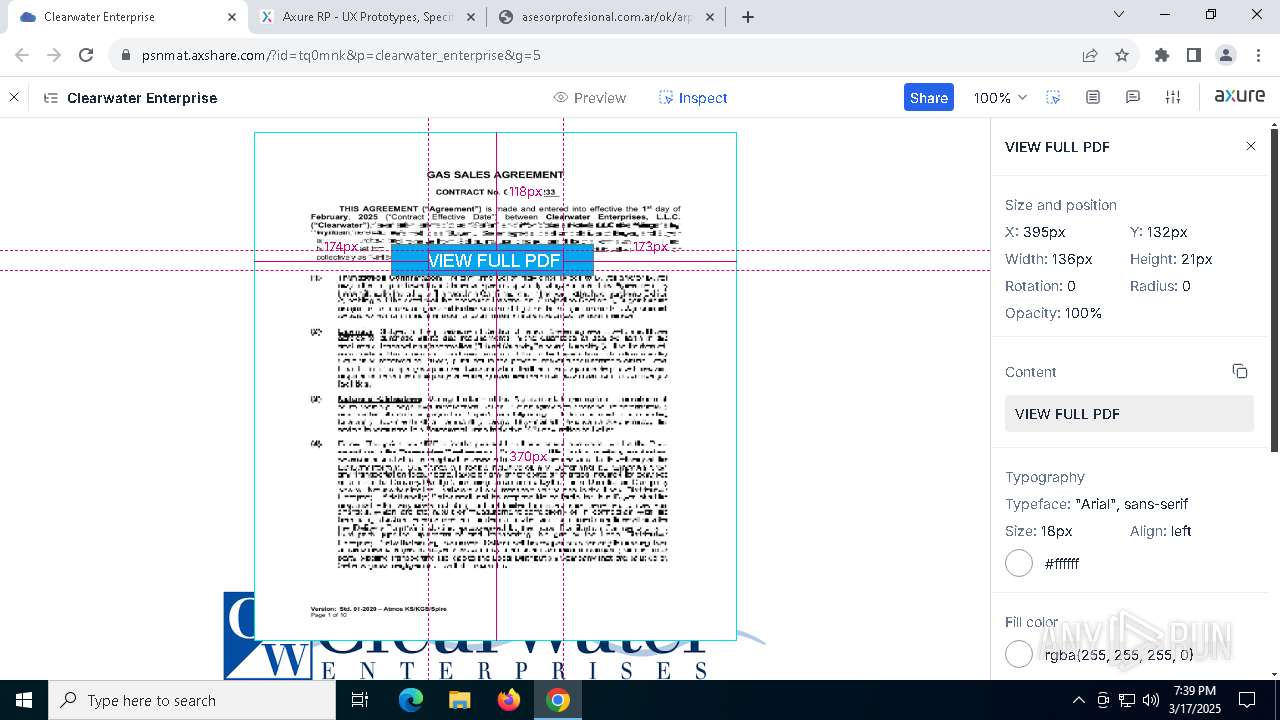This screenshot has height=720, width=1280.
Task: Switch to Inspect mode
Action: tap(693, 98)
